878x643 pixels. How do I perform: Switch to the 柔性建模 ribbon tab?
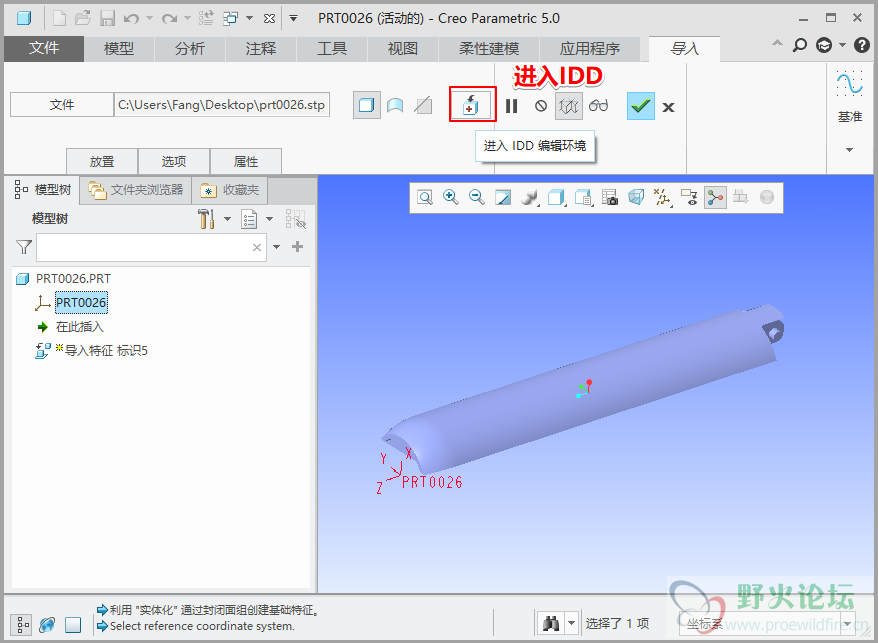click(x=489, y=49)
